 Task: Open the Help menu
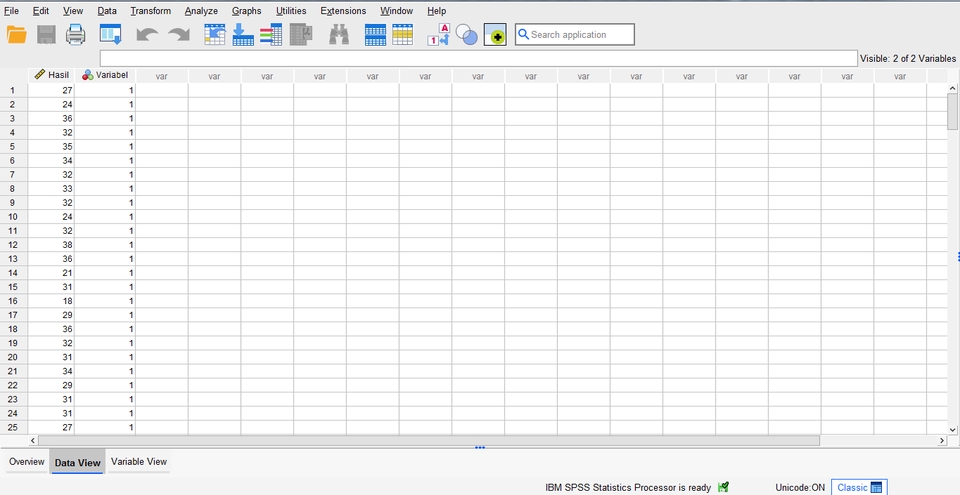coord(437,10)
